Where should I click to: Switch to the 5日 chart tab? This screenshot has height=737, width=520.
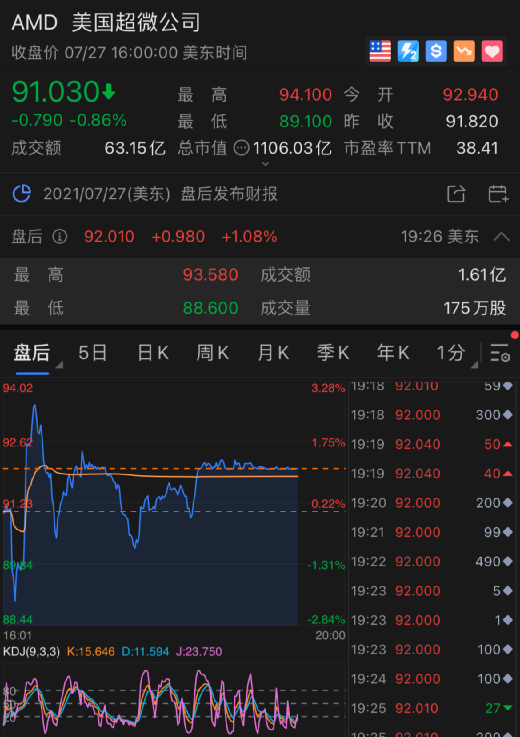click(x=93, y=353)
